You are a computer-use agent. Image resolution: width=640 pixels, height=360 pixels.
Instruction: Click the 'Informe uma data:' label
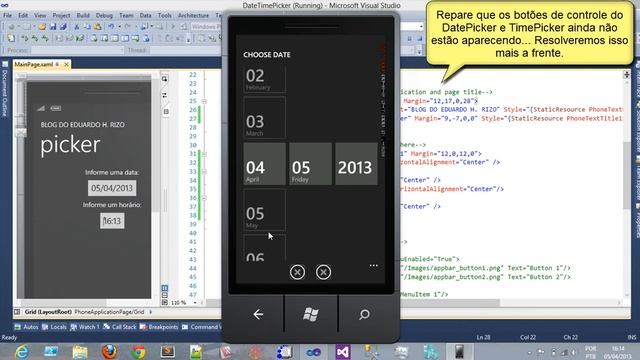click(112, 172)
